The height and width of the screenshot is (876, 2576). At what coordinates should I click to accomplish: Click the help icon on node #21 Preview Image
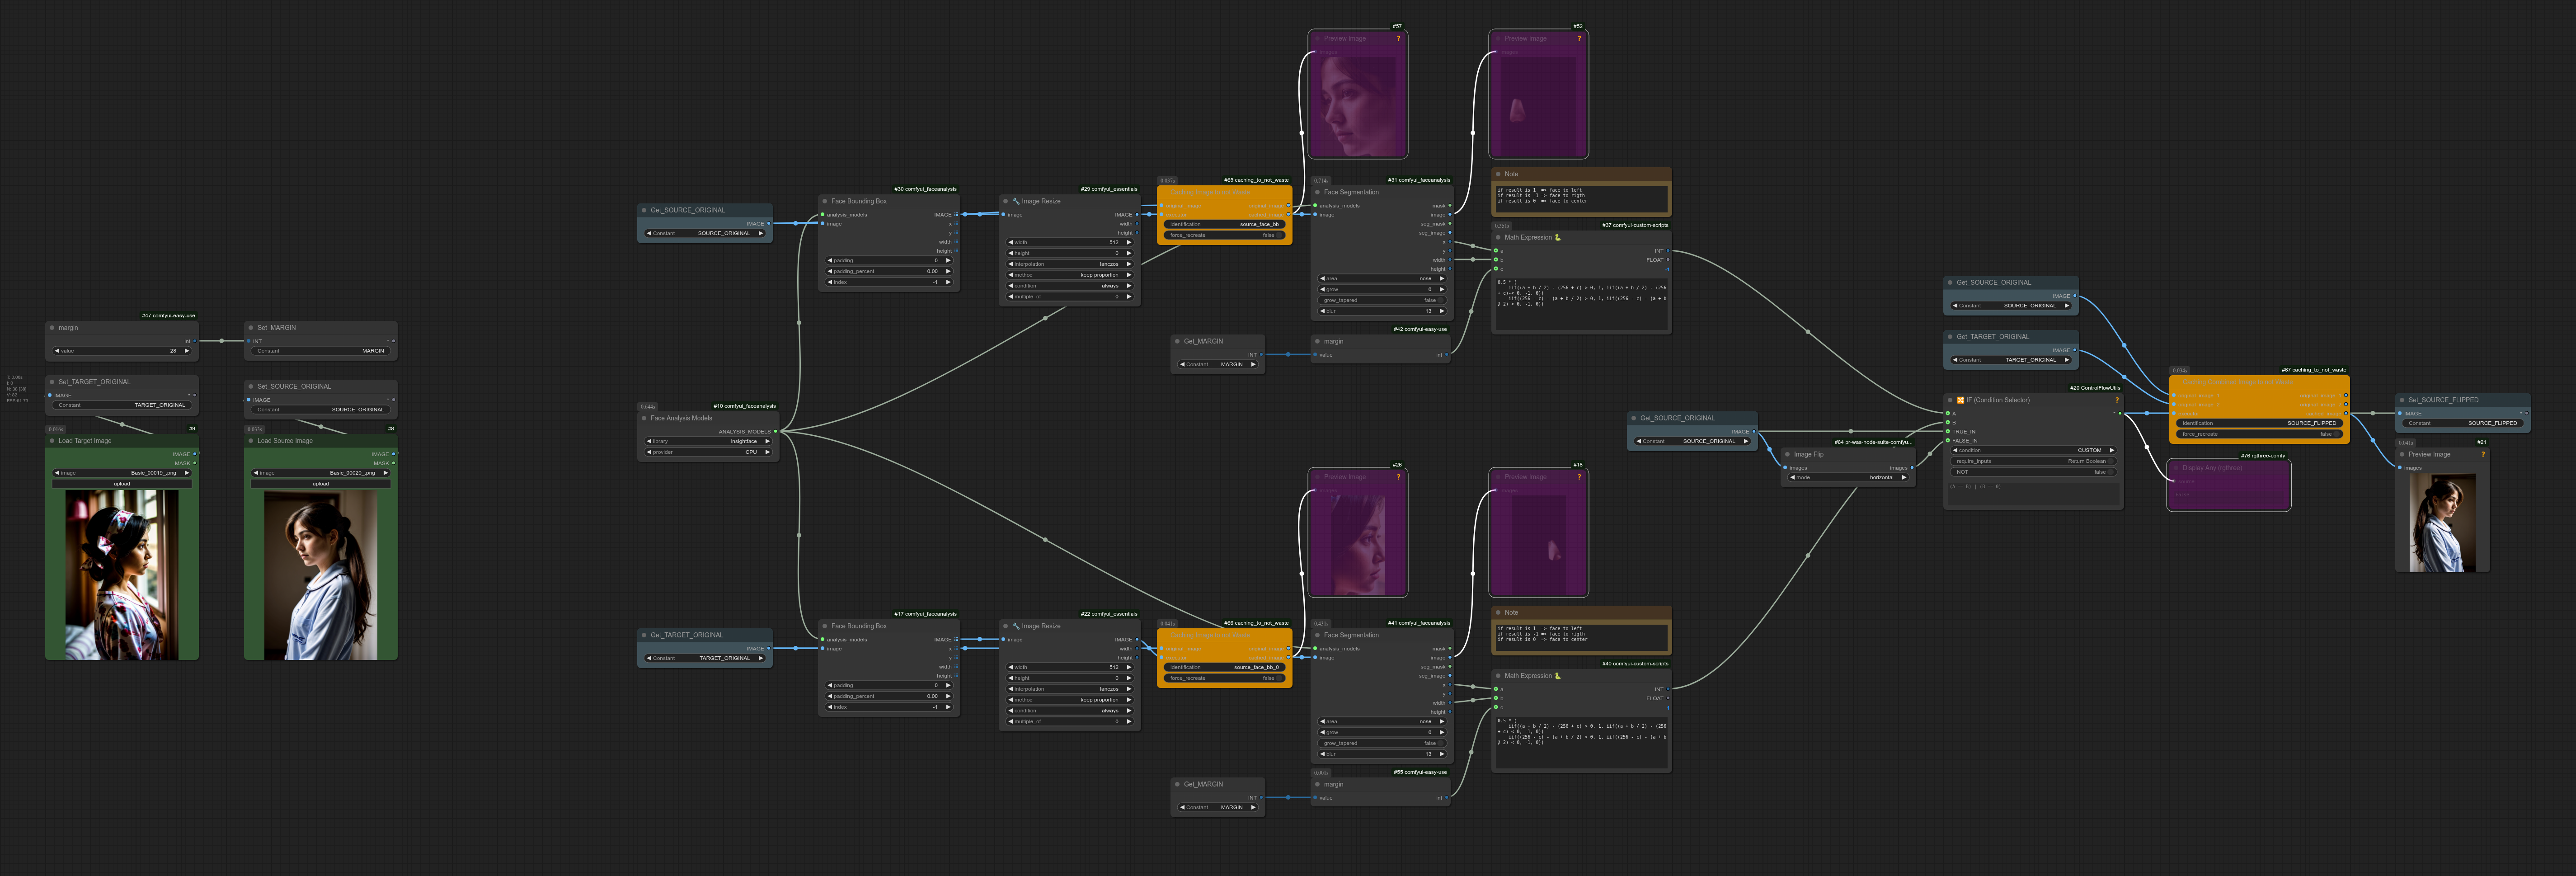[x=2482, y=454]
